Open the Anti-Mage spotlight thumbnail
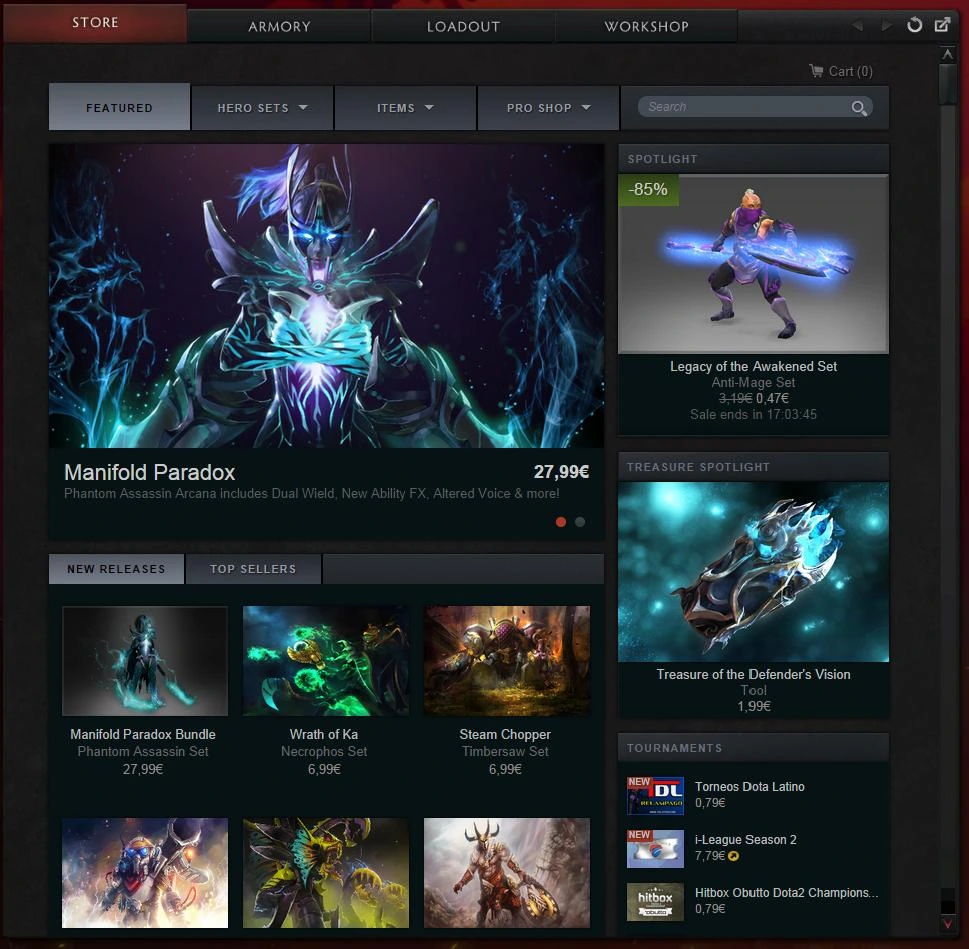969x949 pixels. (x=753, y=264)
